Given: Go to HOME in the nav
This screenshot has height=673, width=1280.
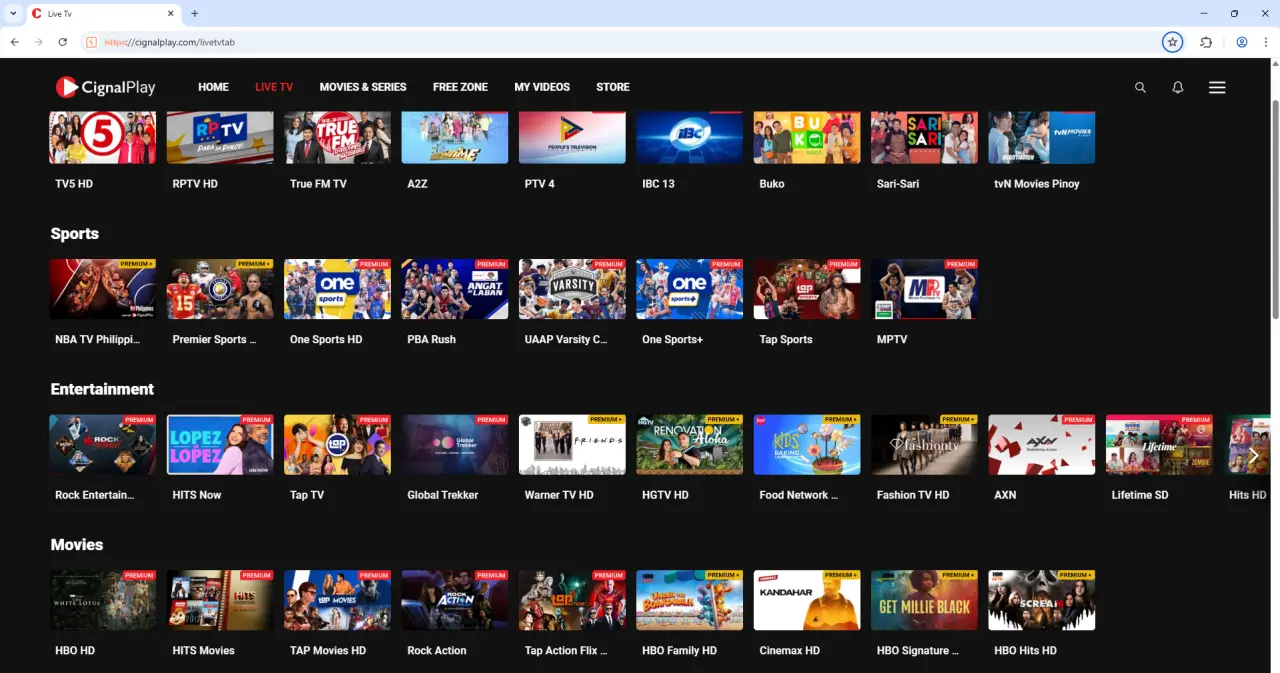Looking at the screenshot, I should pyautogui.click(x=213, y=87).
